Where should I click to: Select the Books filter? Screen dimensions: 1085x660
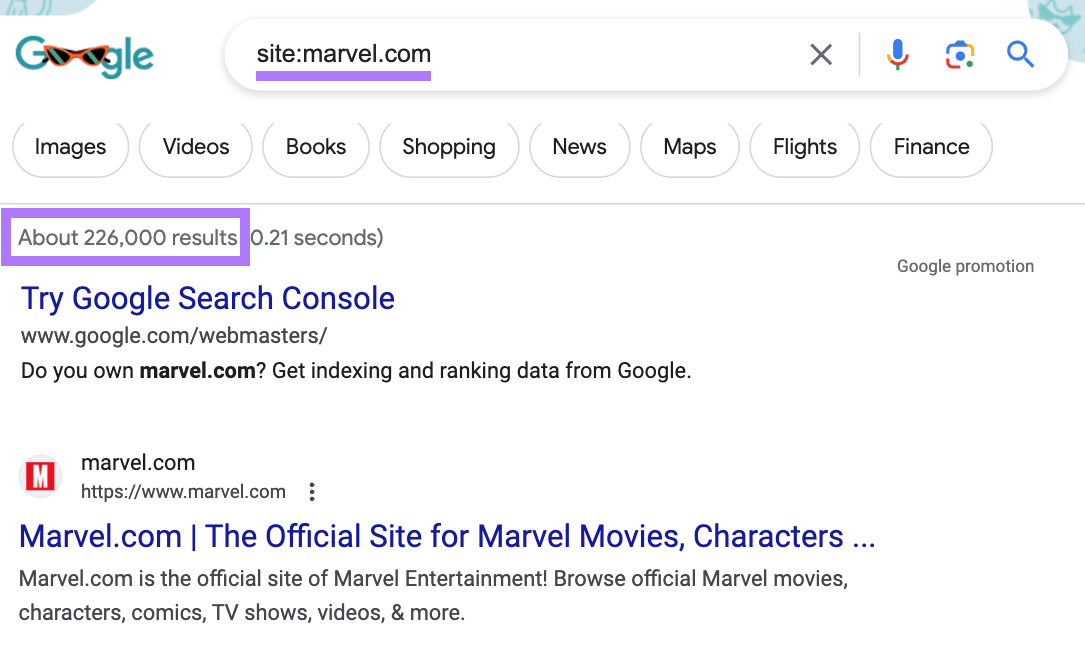[315, 147]
